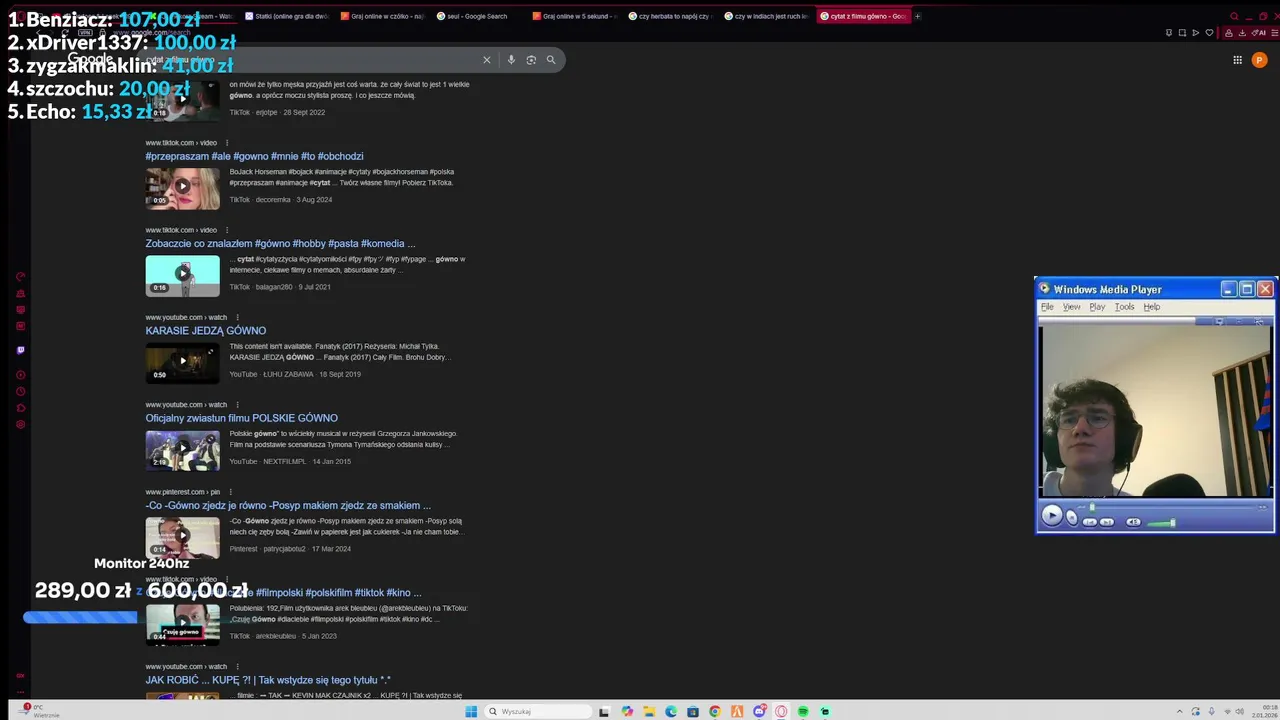Play the BoJack Horseman TikTok thumbnail
Screen dimensions: 1280x720
pos(182,188)
